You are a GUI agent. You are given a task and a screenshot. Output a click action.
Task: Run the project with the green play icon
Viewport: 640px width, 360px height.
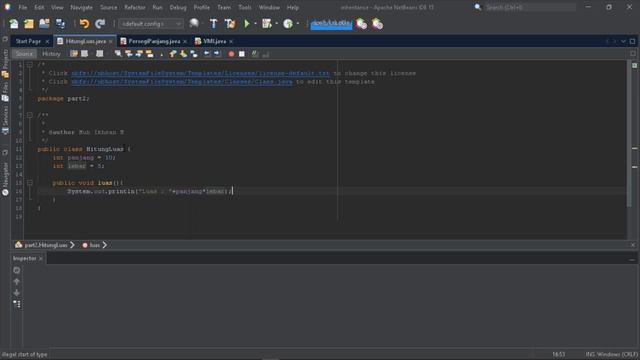(x=247, y=24)
